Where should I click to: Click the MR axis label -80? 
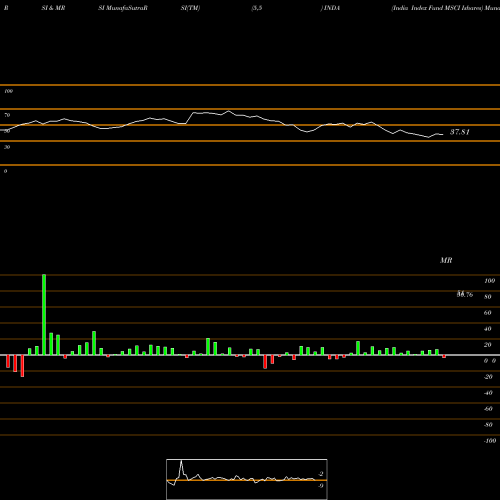tap(488, 425)
